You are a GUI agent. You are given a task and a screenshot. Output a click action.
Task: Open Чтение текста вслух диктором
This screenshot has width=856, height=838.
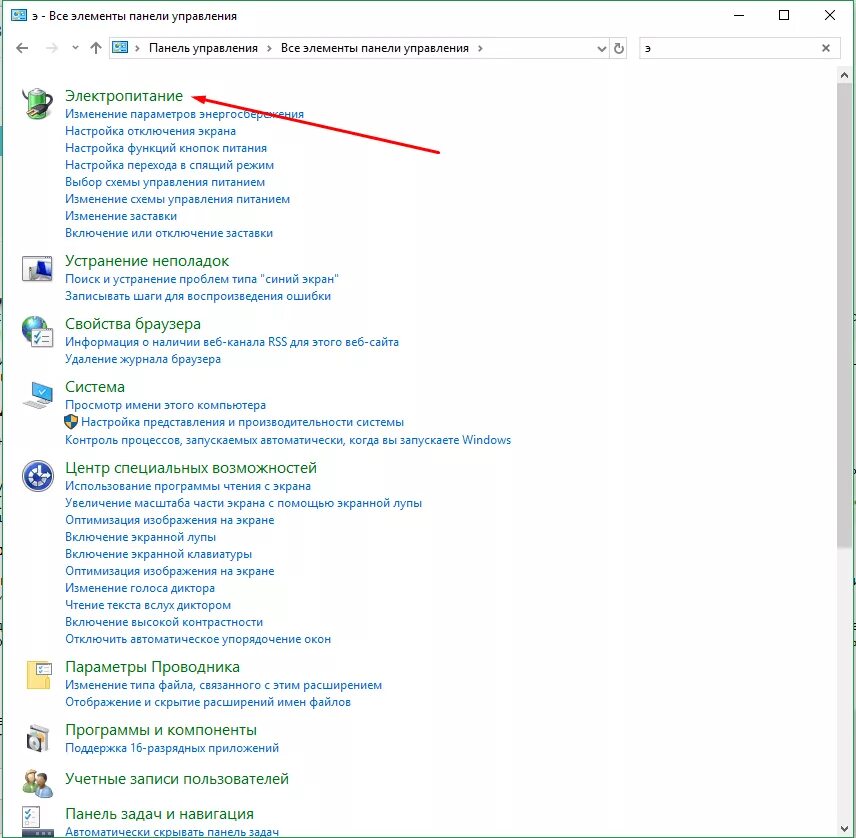point(148,605)
